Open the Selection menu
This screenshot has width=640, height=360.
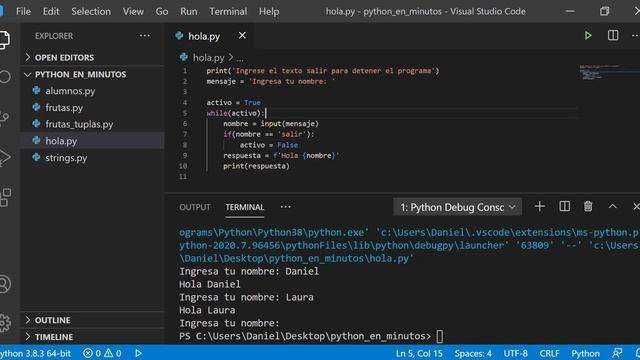coord(91,11)
